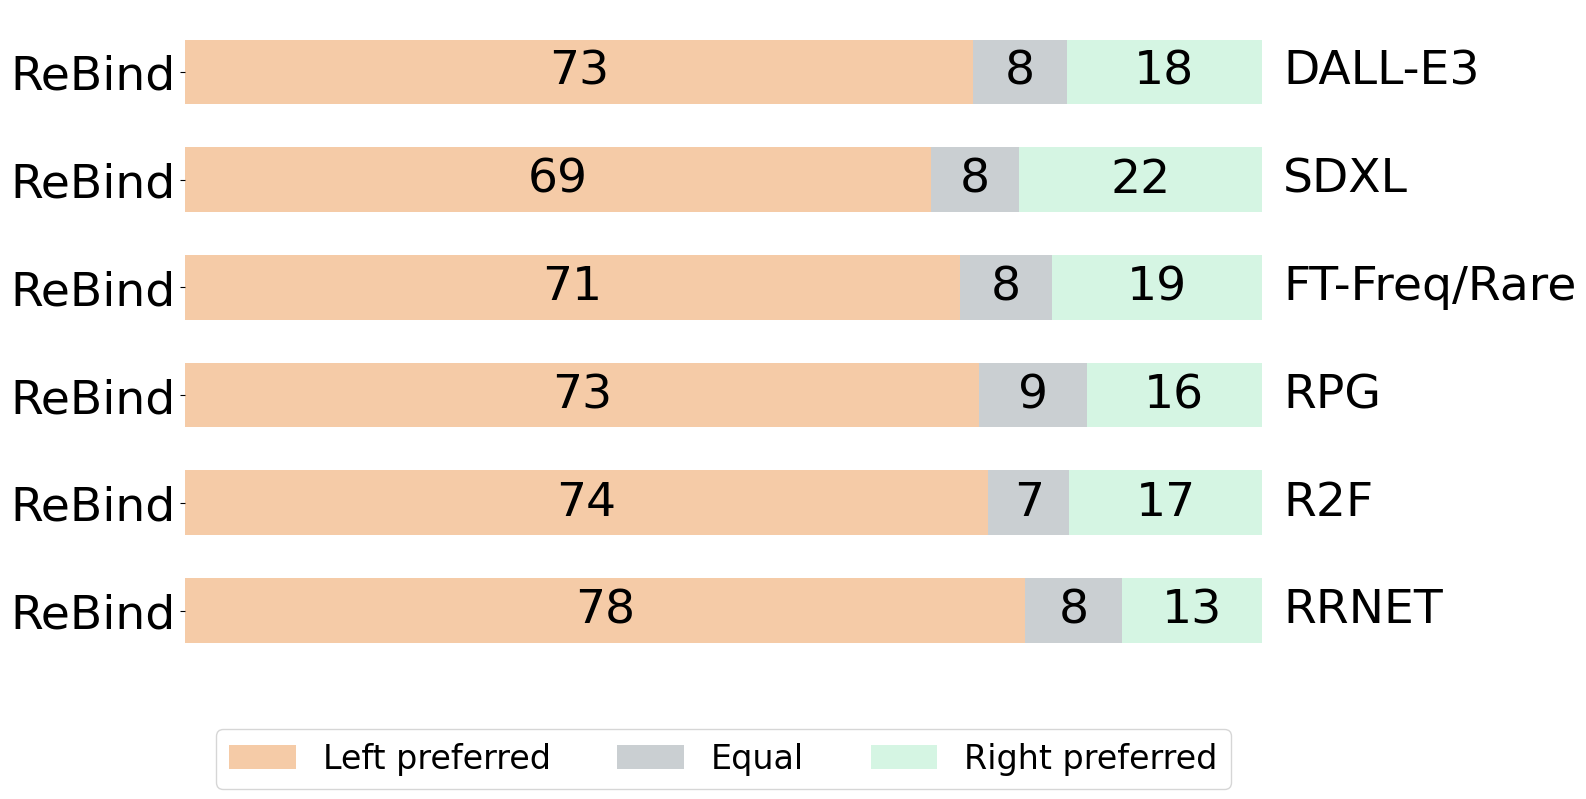Click the RPG label
The height and width of the screenshot is (799, 1586).
pyautogui.click(x=1331, y=392)
